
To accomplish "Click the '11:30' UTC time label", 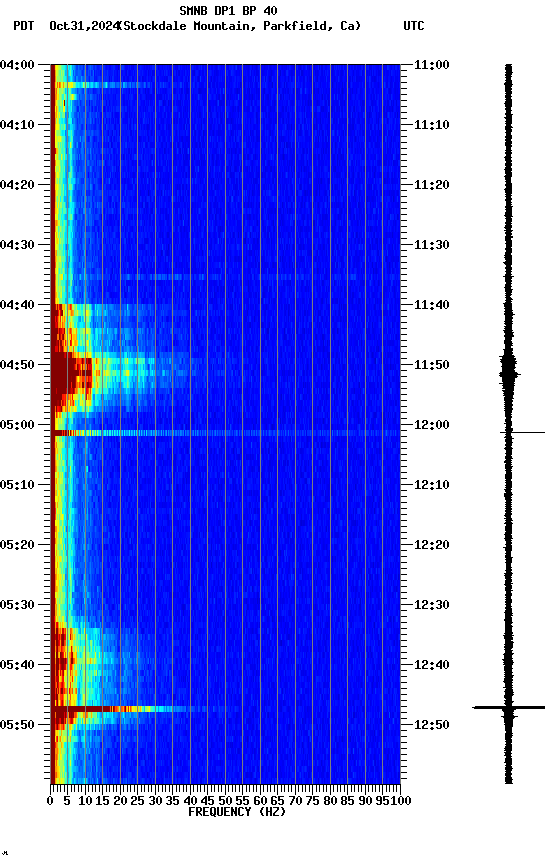I will coord(432,245).
